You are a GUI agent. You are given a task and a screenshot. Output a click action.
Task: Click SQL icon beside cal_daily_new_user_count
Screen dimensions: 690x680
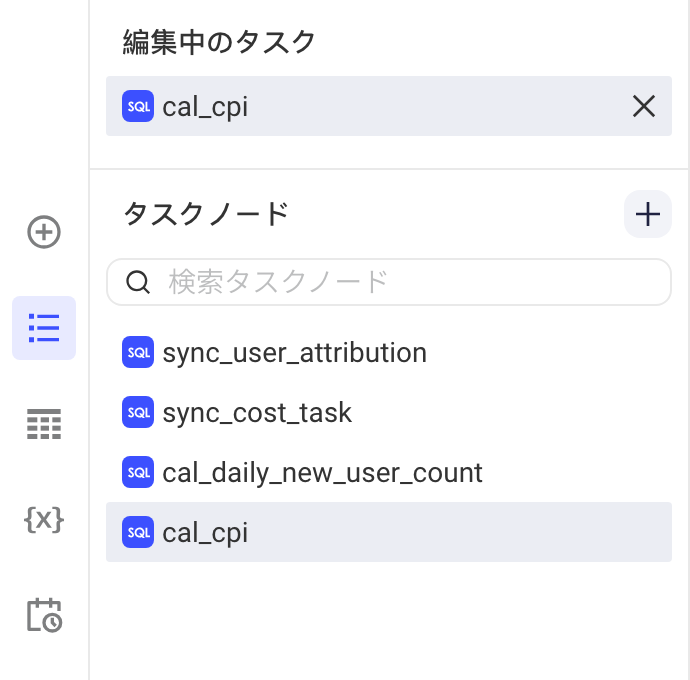(138, 472)
